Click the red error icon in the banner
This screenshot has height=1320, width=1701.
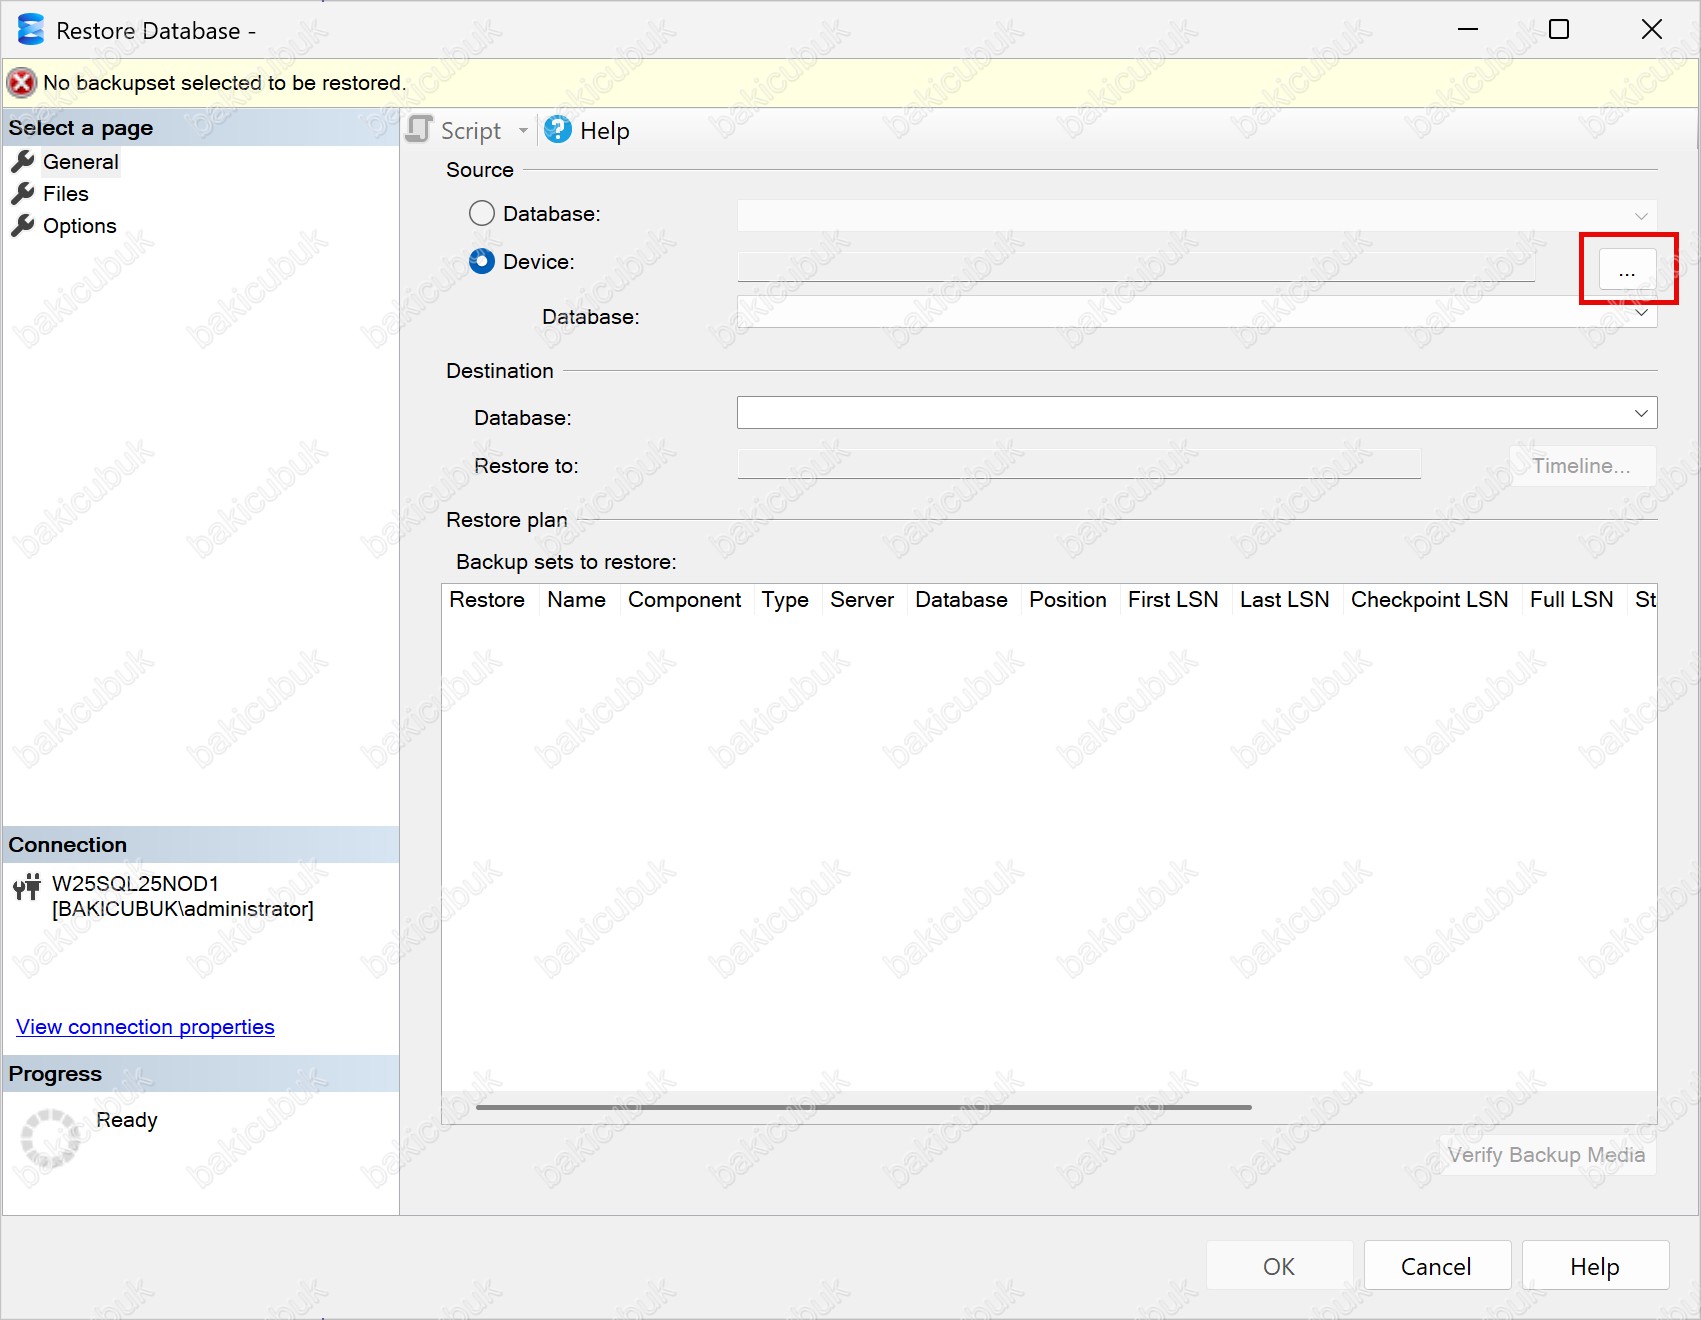[x=22, y=83]
